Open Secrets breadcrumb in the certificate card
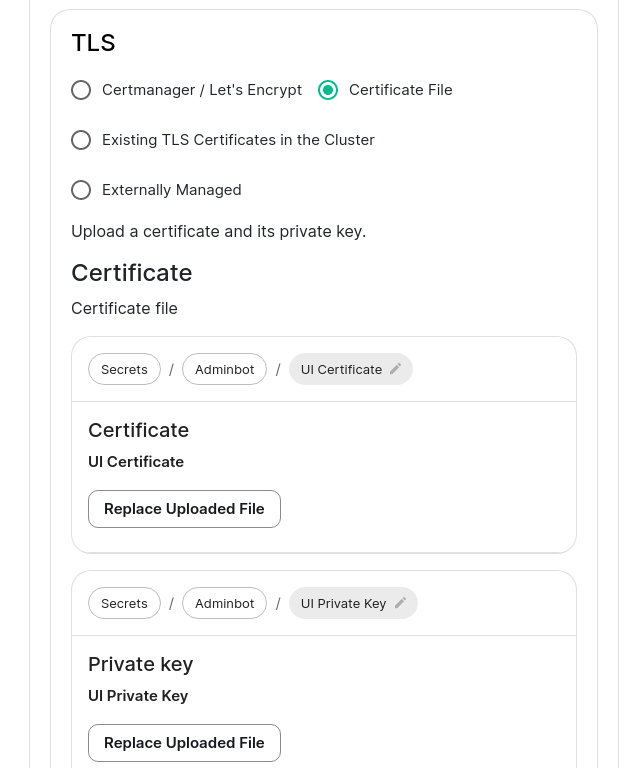This screenshot has height=768, width=641. tap(124, 369)
